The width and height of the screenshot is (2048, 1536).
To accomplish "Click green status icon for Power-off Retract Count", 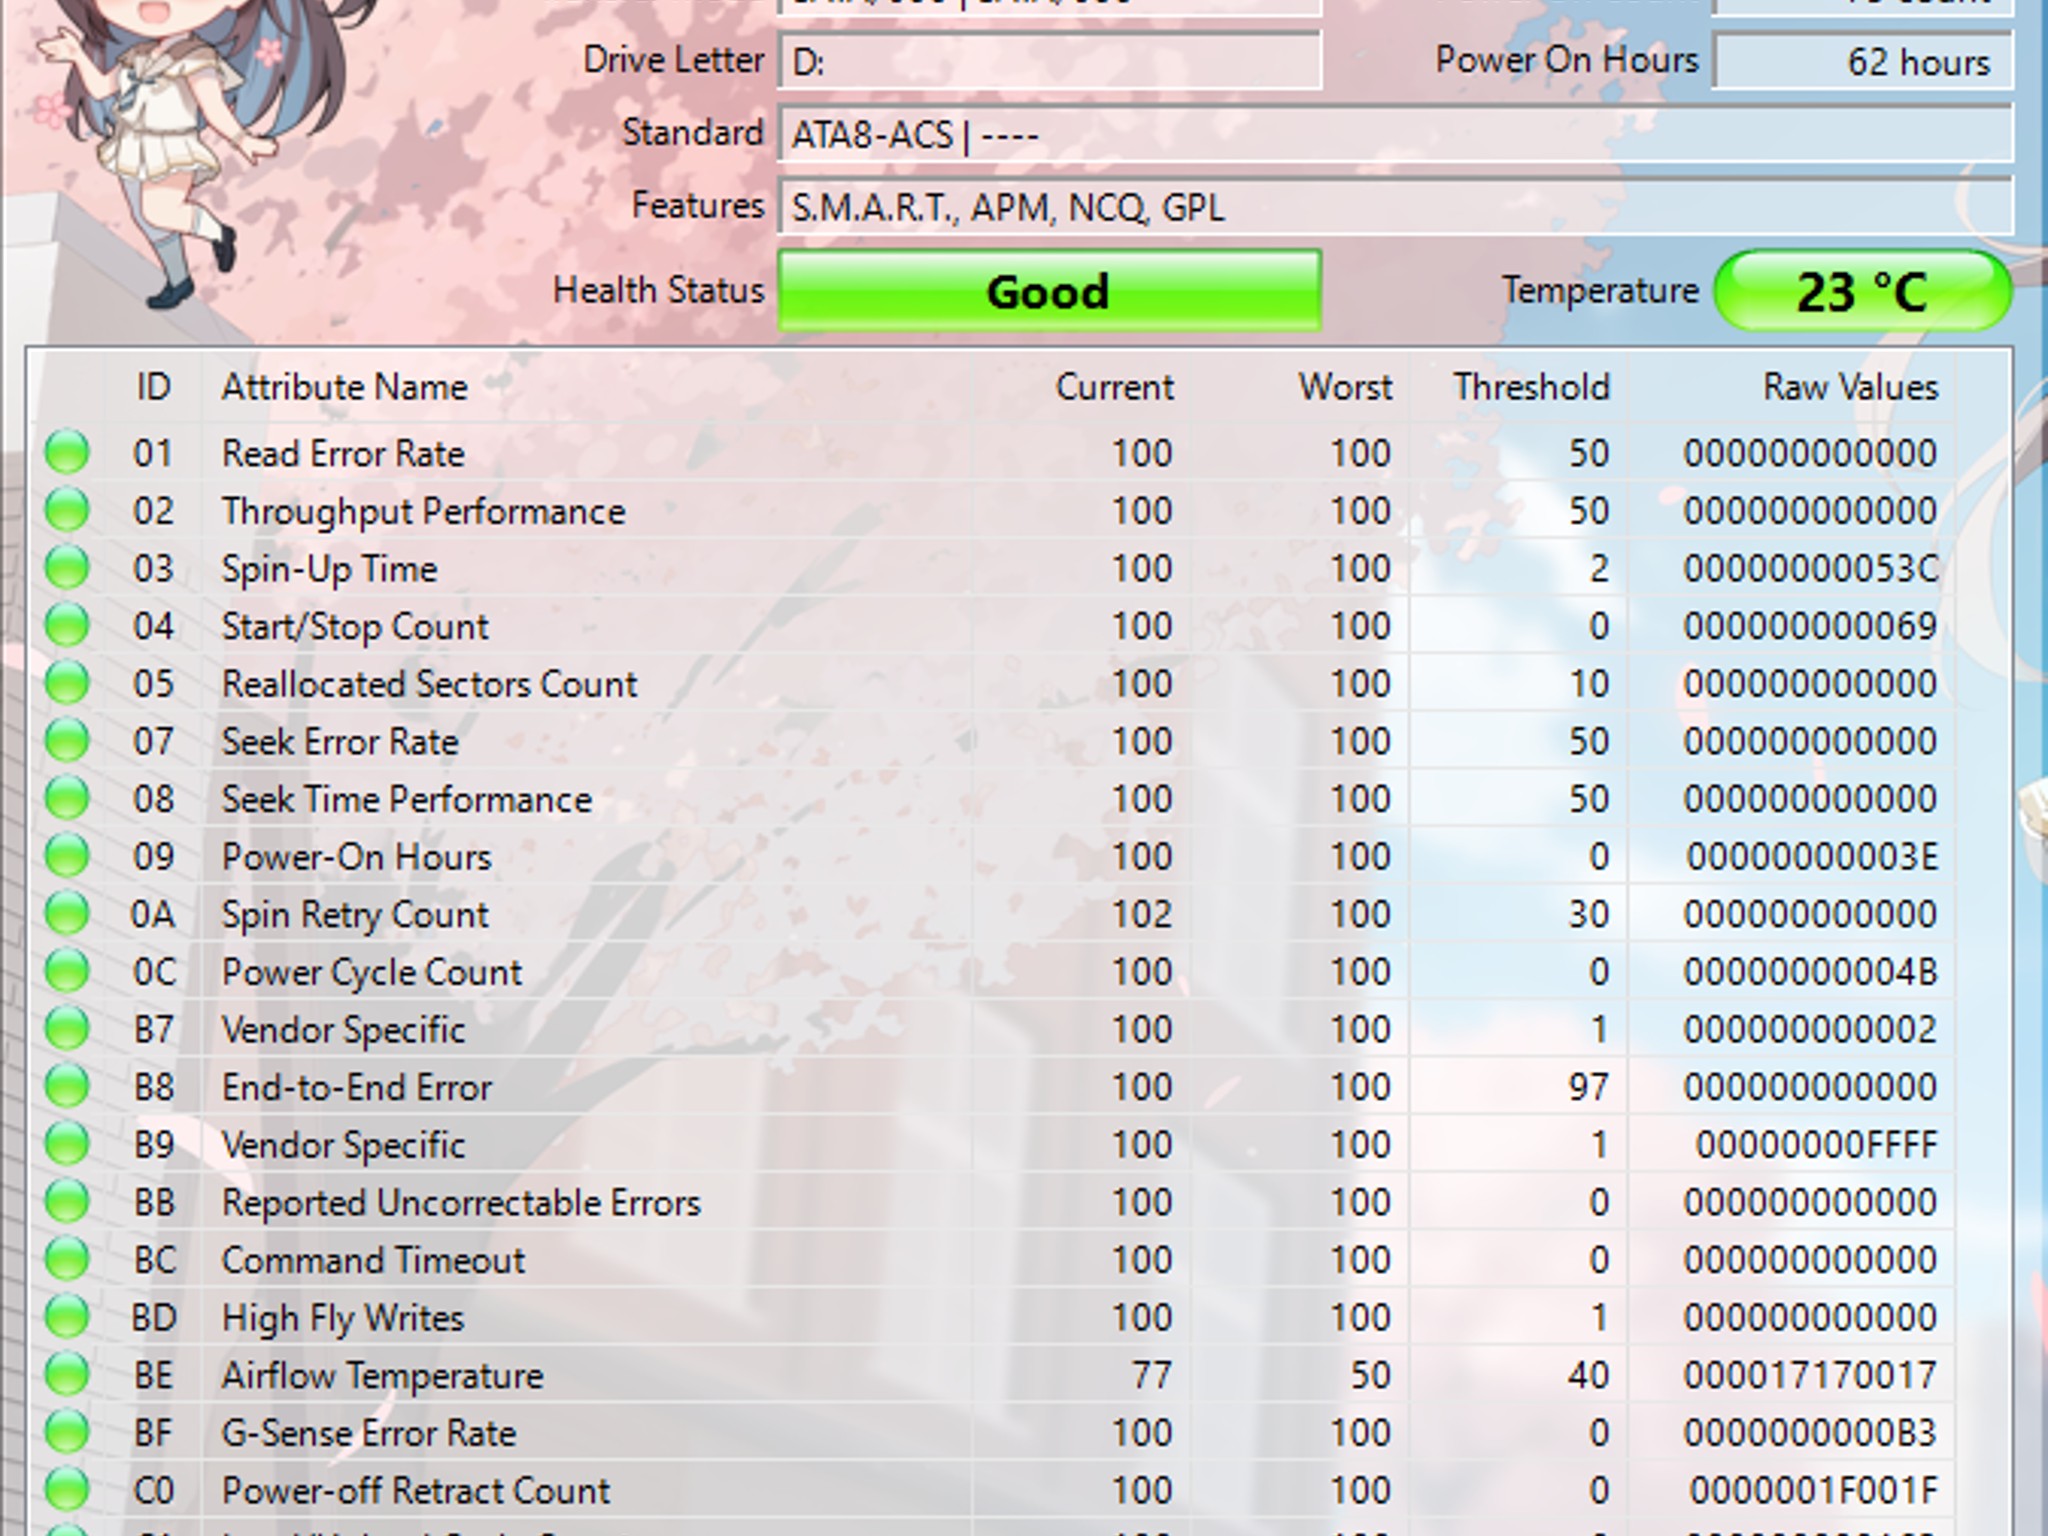I will pos(67,1490).
